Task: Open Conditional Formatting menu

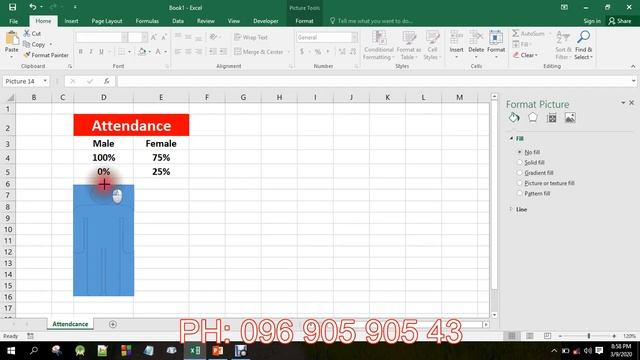Action: pyautogui.click(x=378, y=45)
